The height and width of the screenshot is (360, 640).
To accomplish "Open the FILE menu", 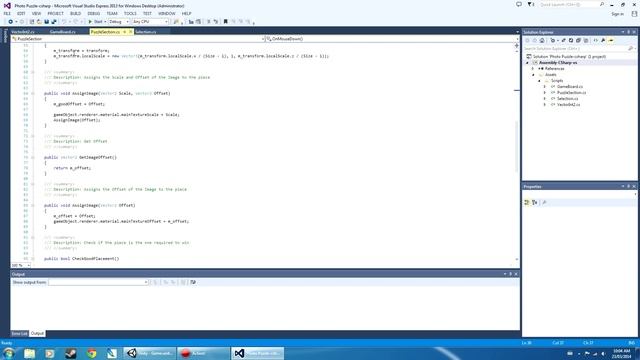I will (7, 13).
